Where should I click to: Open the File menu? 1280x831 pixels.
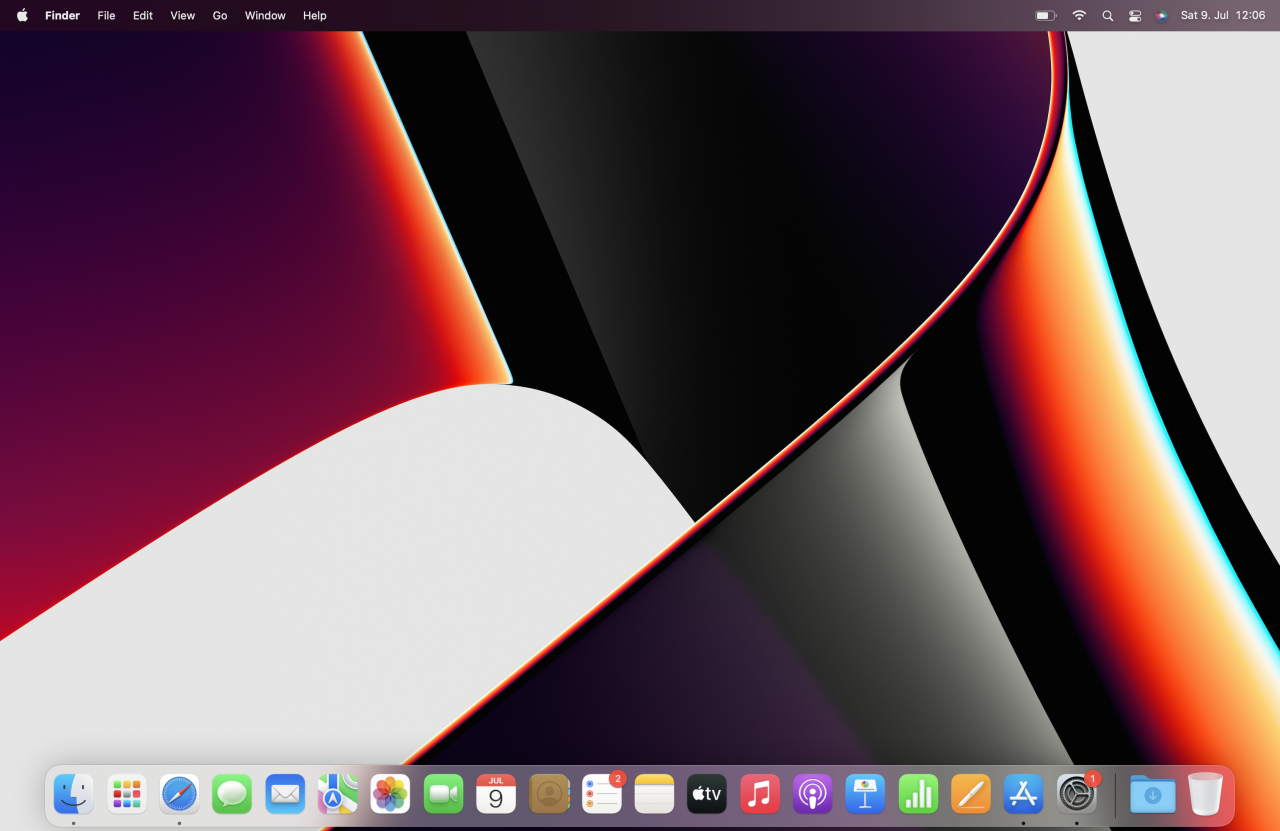tap(106, 16)
